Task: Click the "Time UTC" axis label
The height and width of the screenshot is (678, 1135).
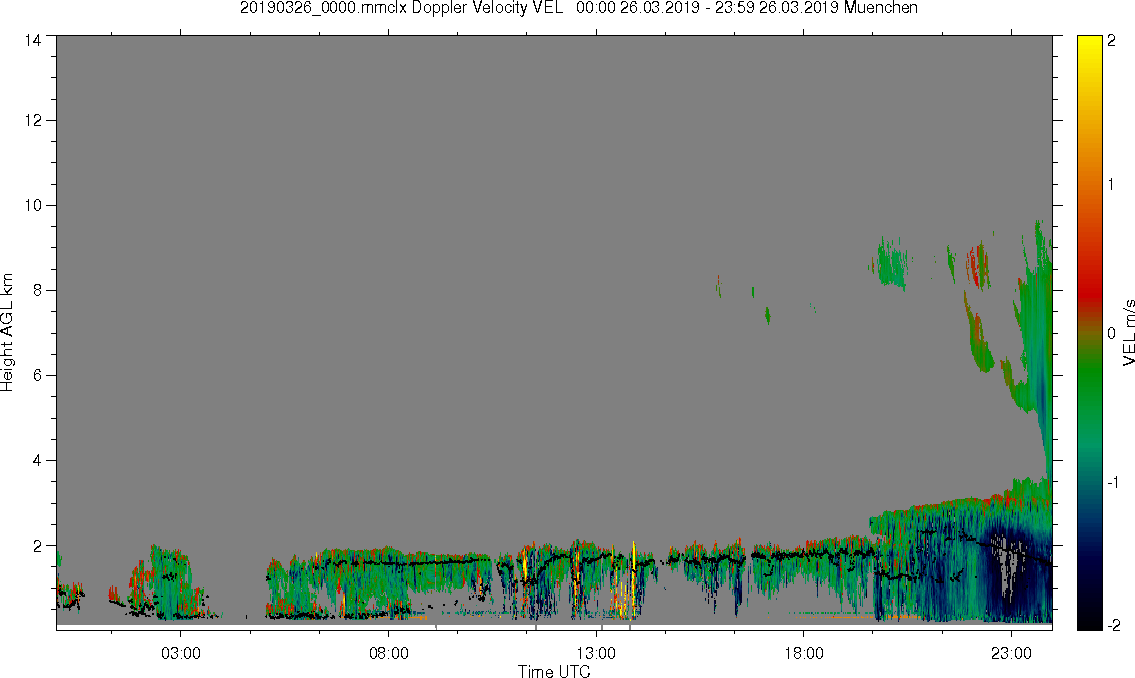Action: 554,671
